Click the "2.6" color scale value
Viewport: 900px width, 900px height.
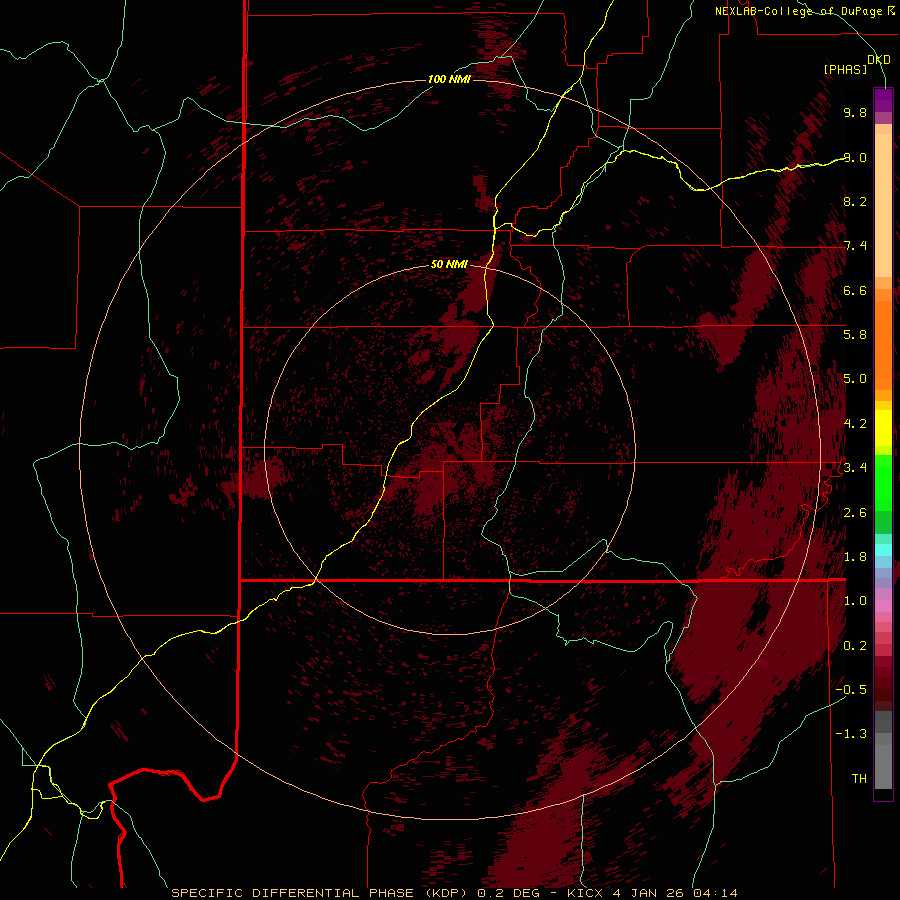(855, 513)
